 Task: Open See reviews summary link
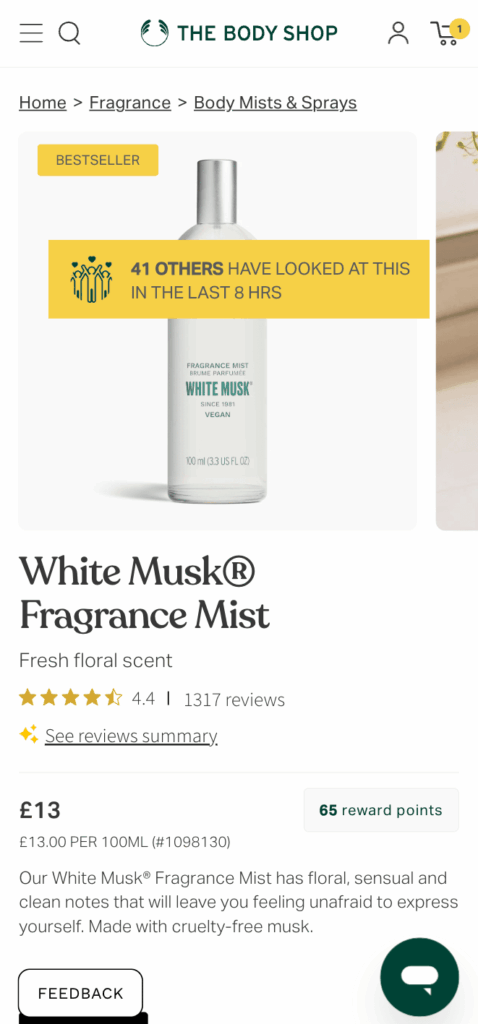tap(131, 736)
